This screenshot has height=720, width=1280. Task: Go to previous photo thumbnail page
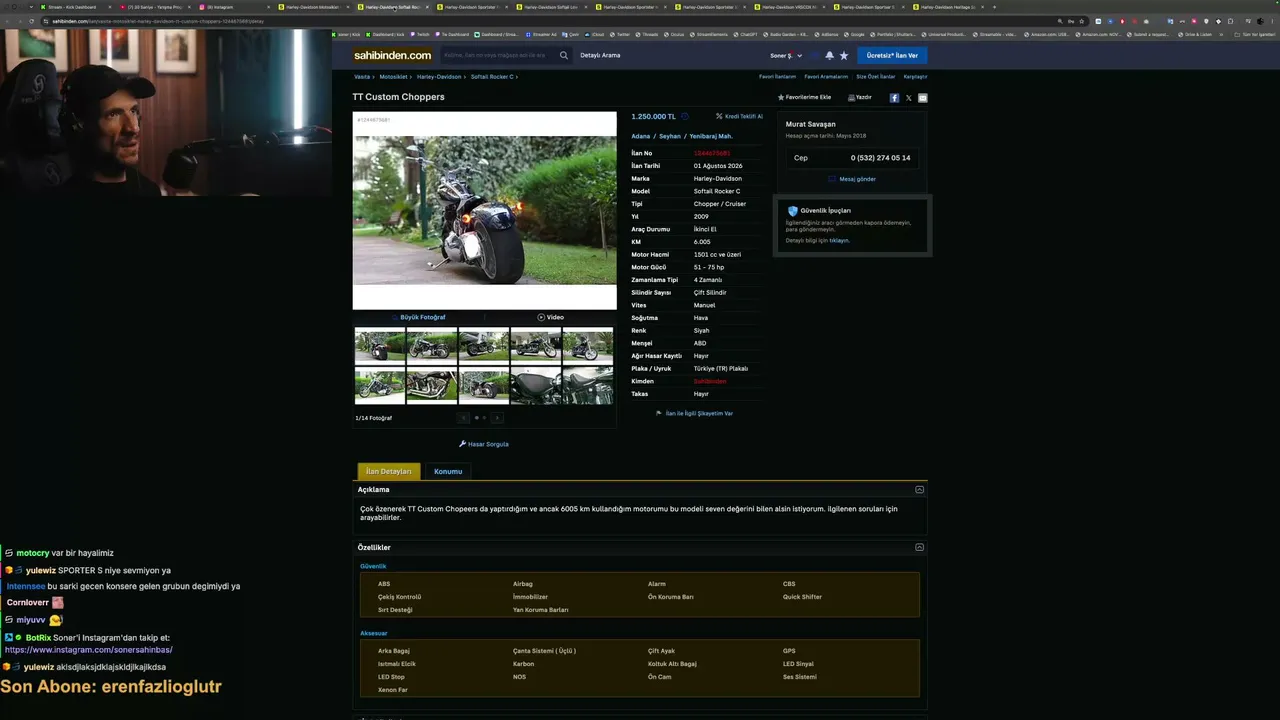(x=464, y=418)
